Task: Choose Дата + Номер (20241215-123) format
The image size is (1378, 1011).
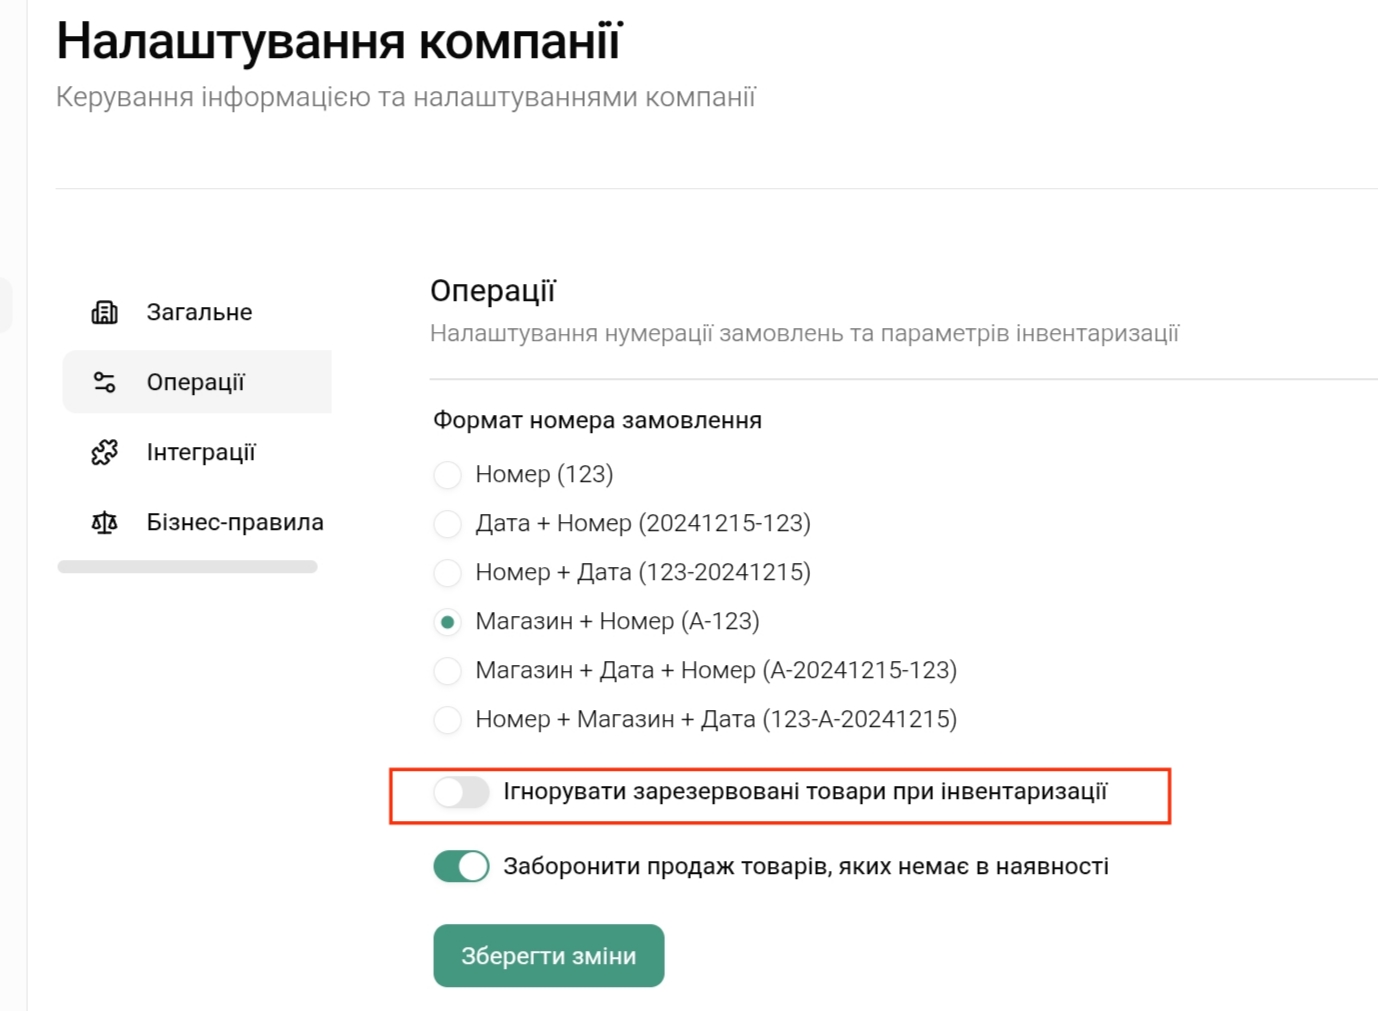Action: coord(447,523)
